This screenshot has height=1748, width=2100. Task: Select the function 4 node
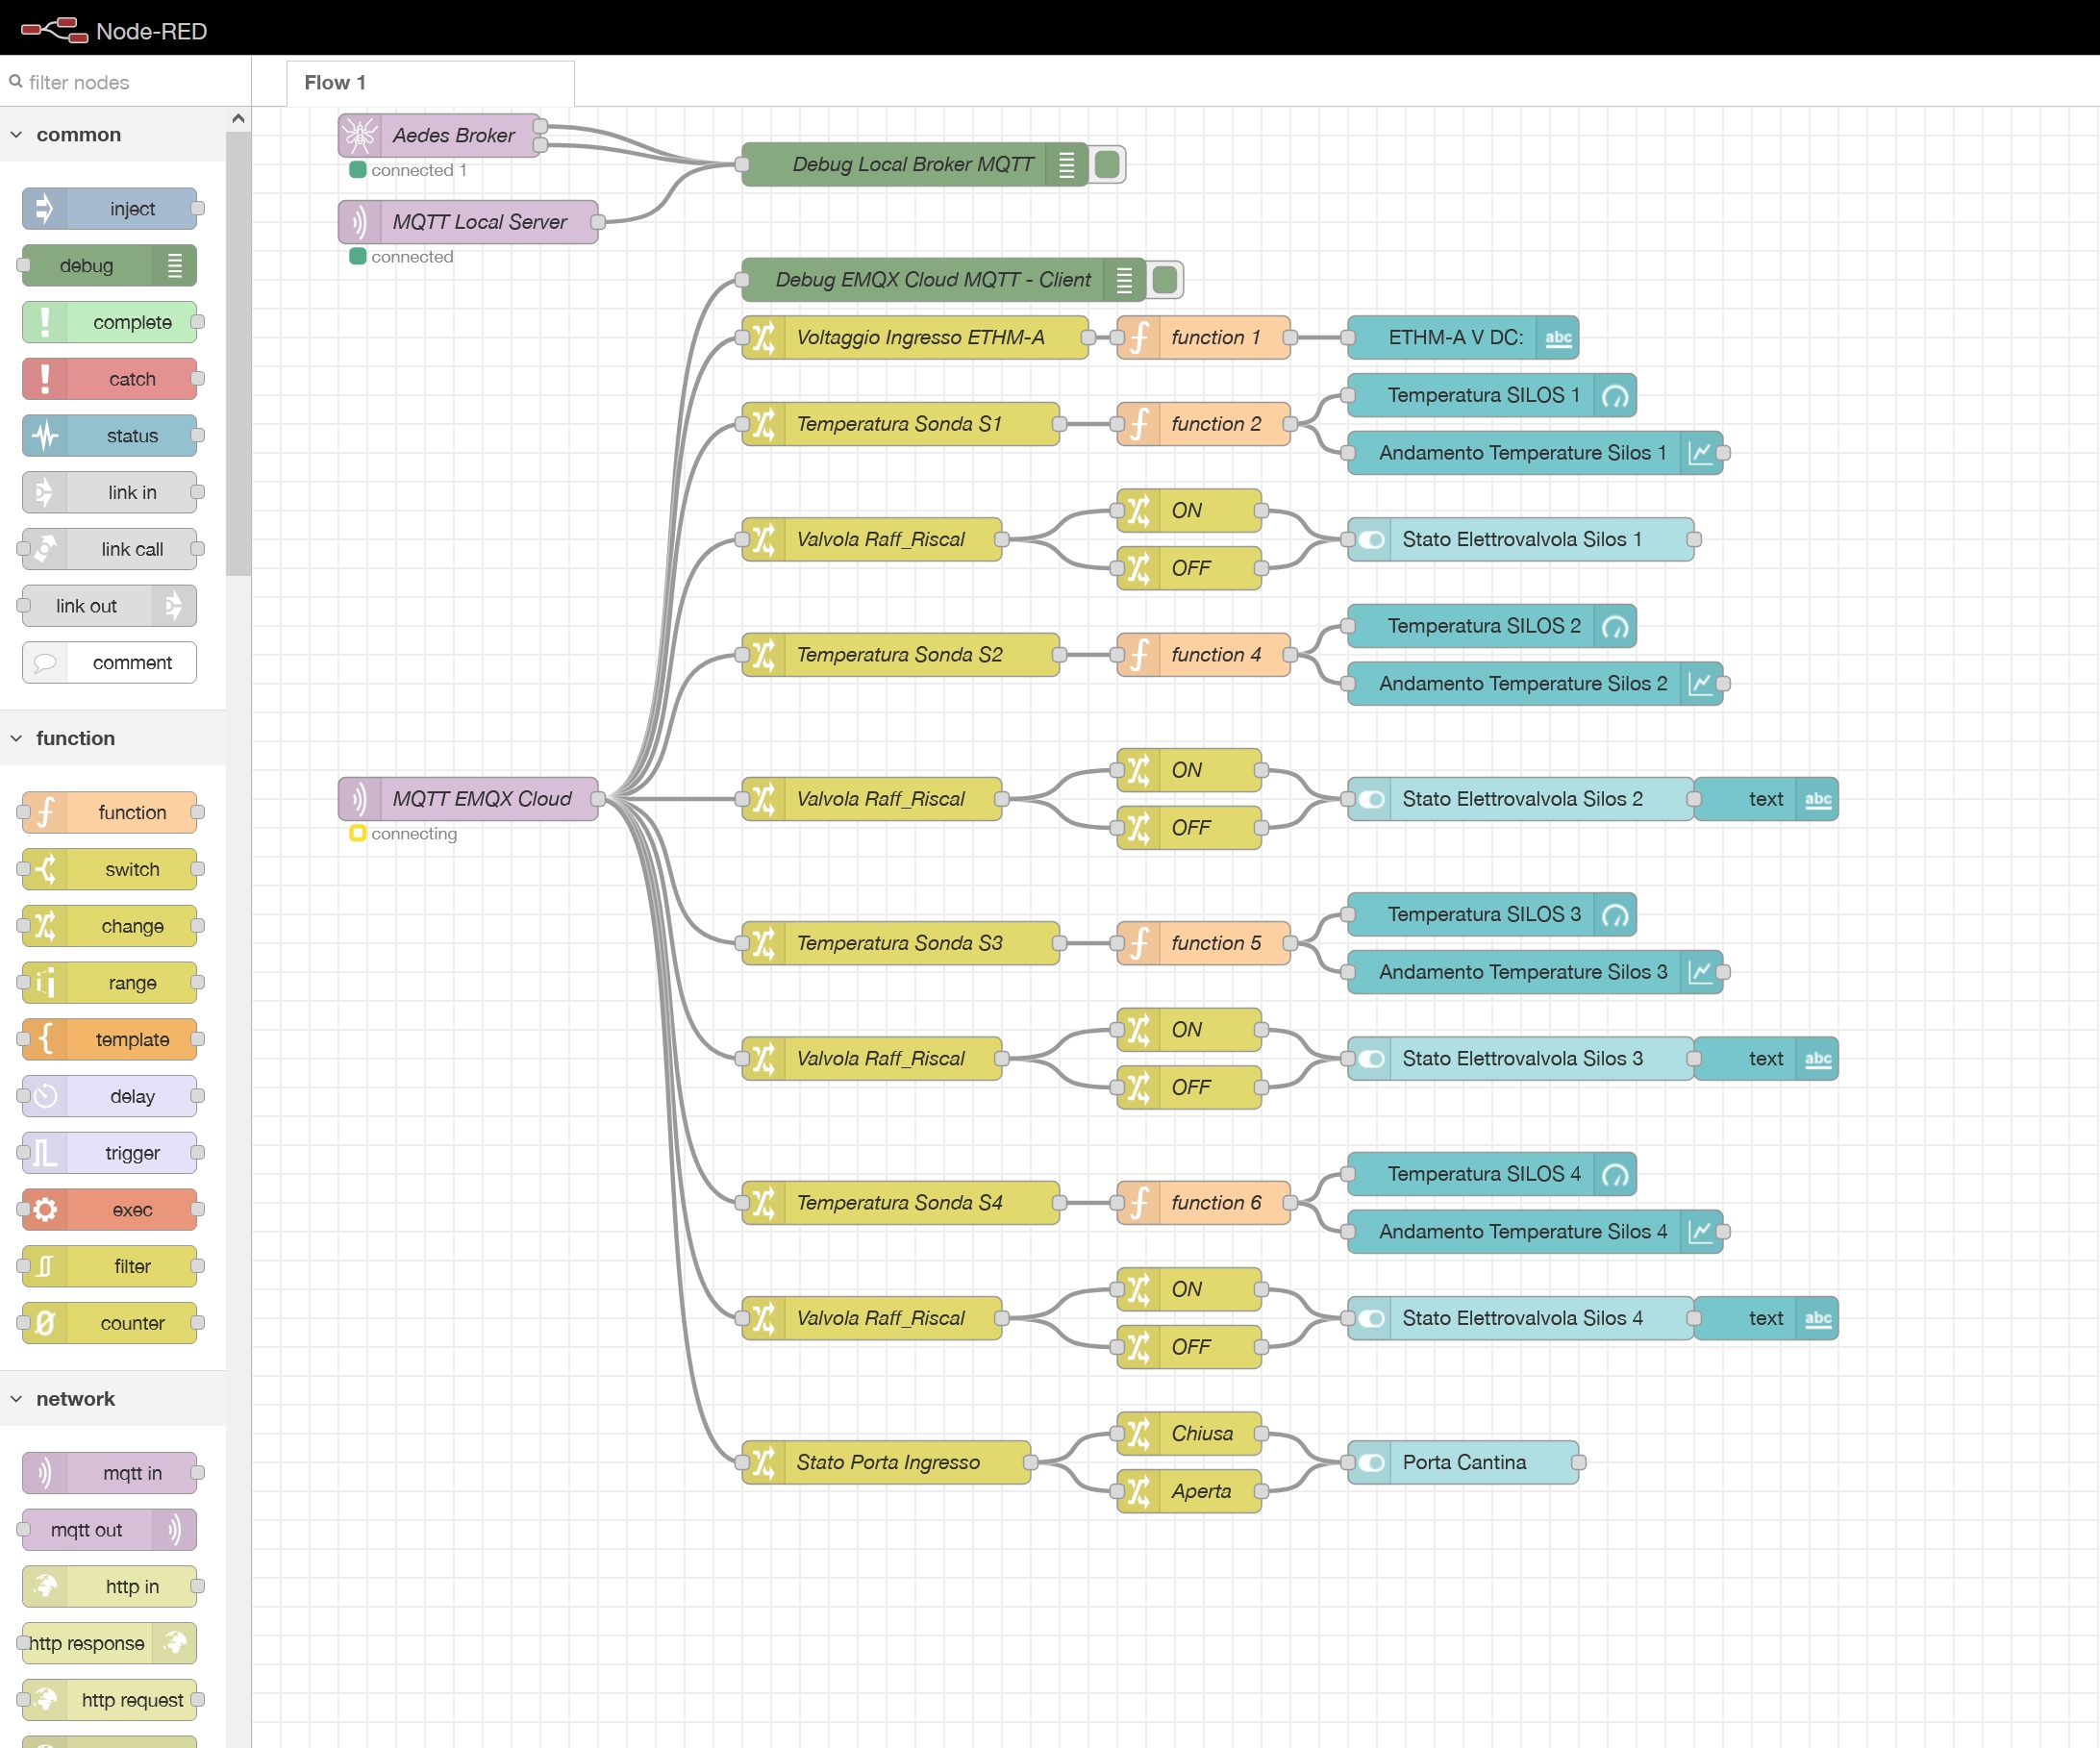pyautogui.click(x=1204, y=654)
